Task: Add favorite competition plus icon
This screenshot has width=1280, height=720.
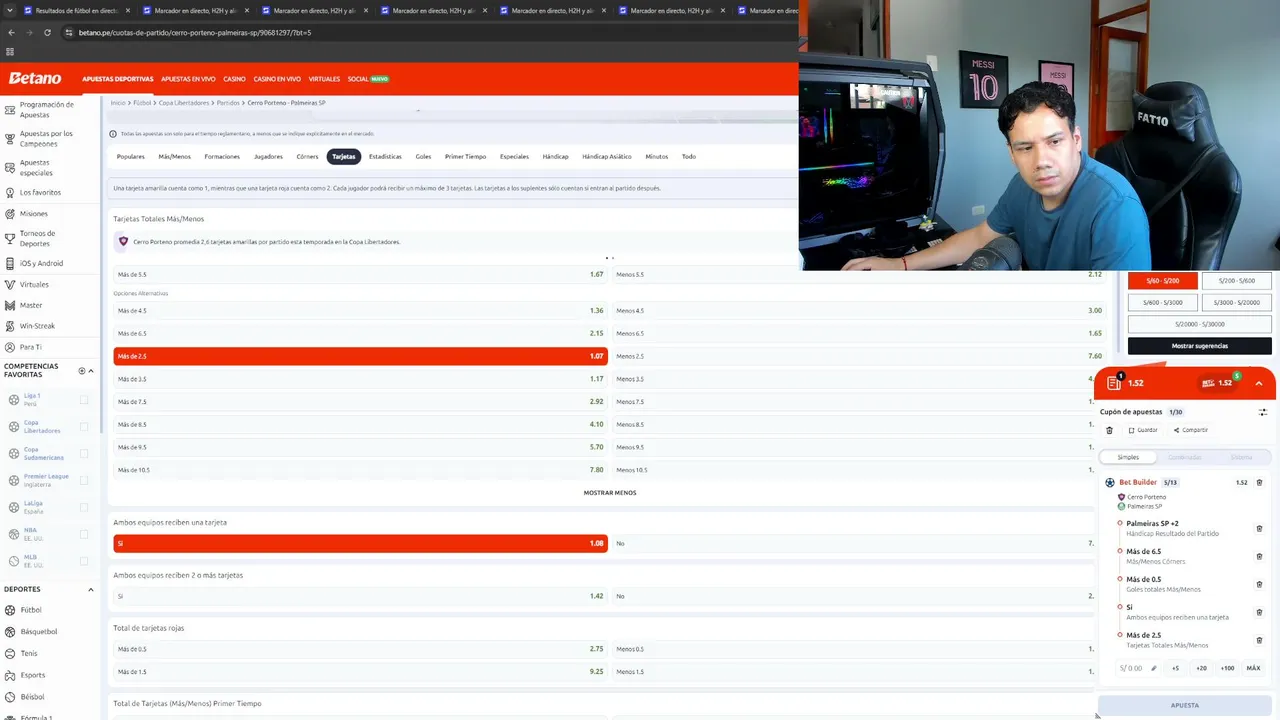Action: 82,371
